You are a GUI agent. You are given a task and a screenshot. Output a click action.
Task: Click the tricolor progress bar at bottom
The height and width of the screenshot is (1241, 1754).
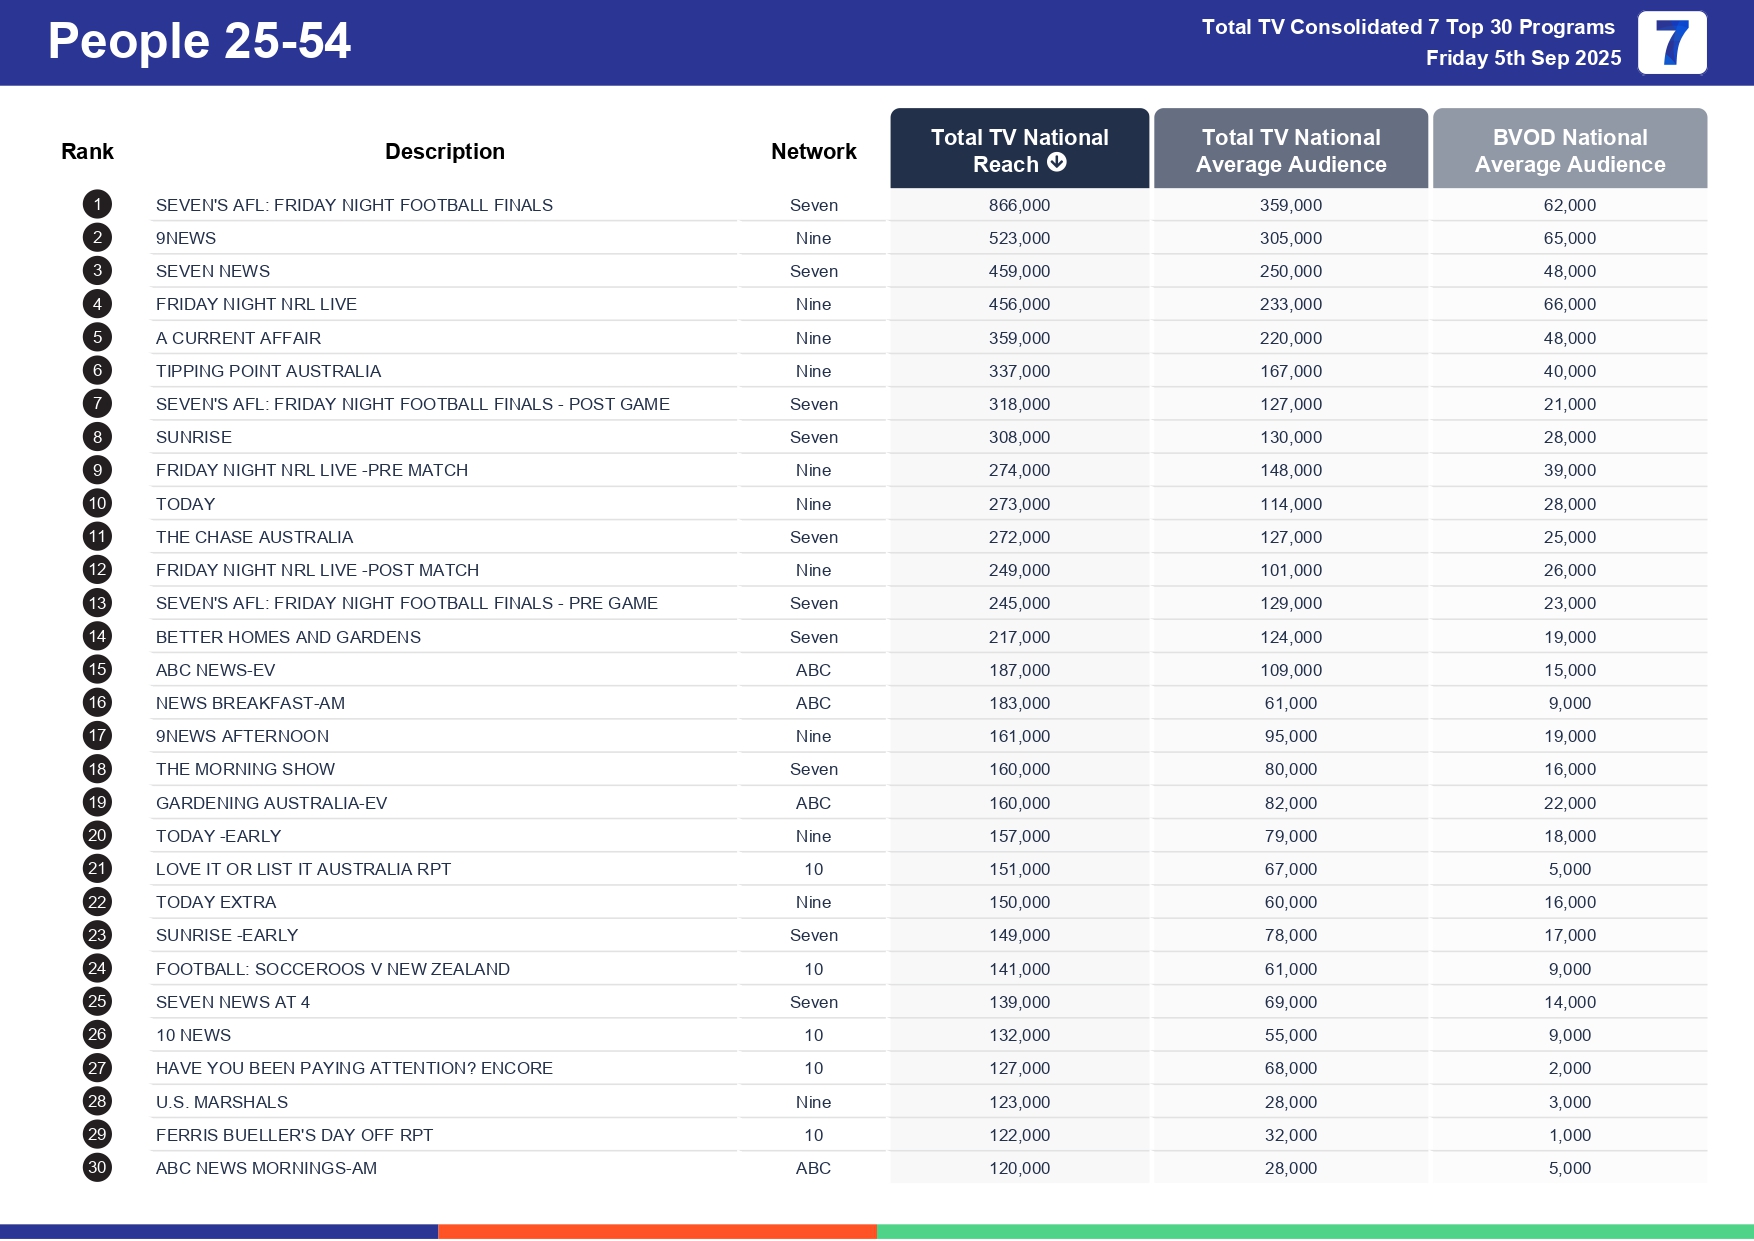tap(877, 1230)
